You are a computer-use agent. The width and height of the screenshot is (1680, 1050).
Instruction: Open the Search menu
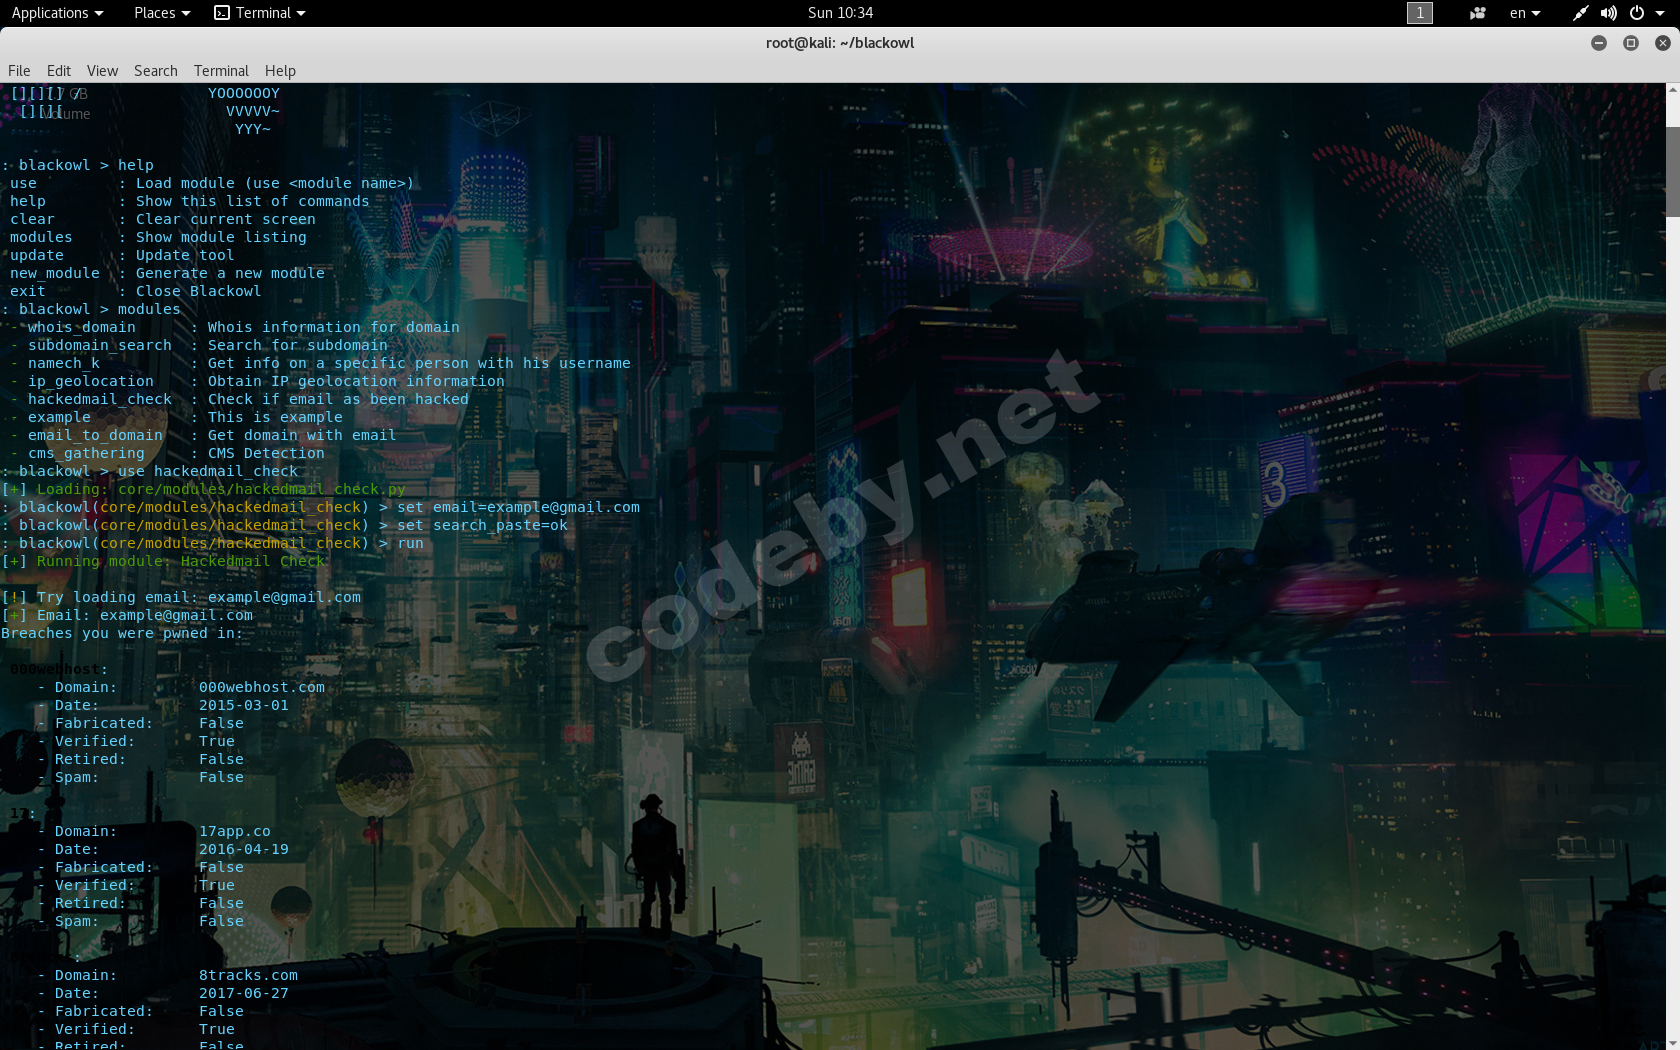(x=156, y=71)
